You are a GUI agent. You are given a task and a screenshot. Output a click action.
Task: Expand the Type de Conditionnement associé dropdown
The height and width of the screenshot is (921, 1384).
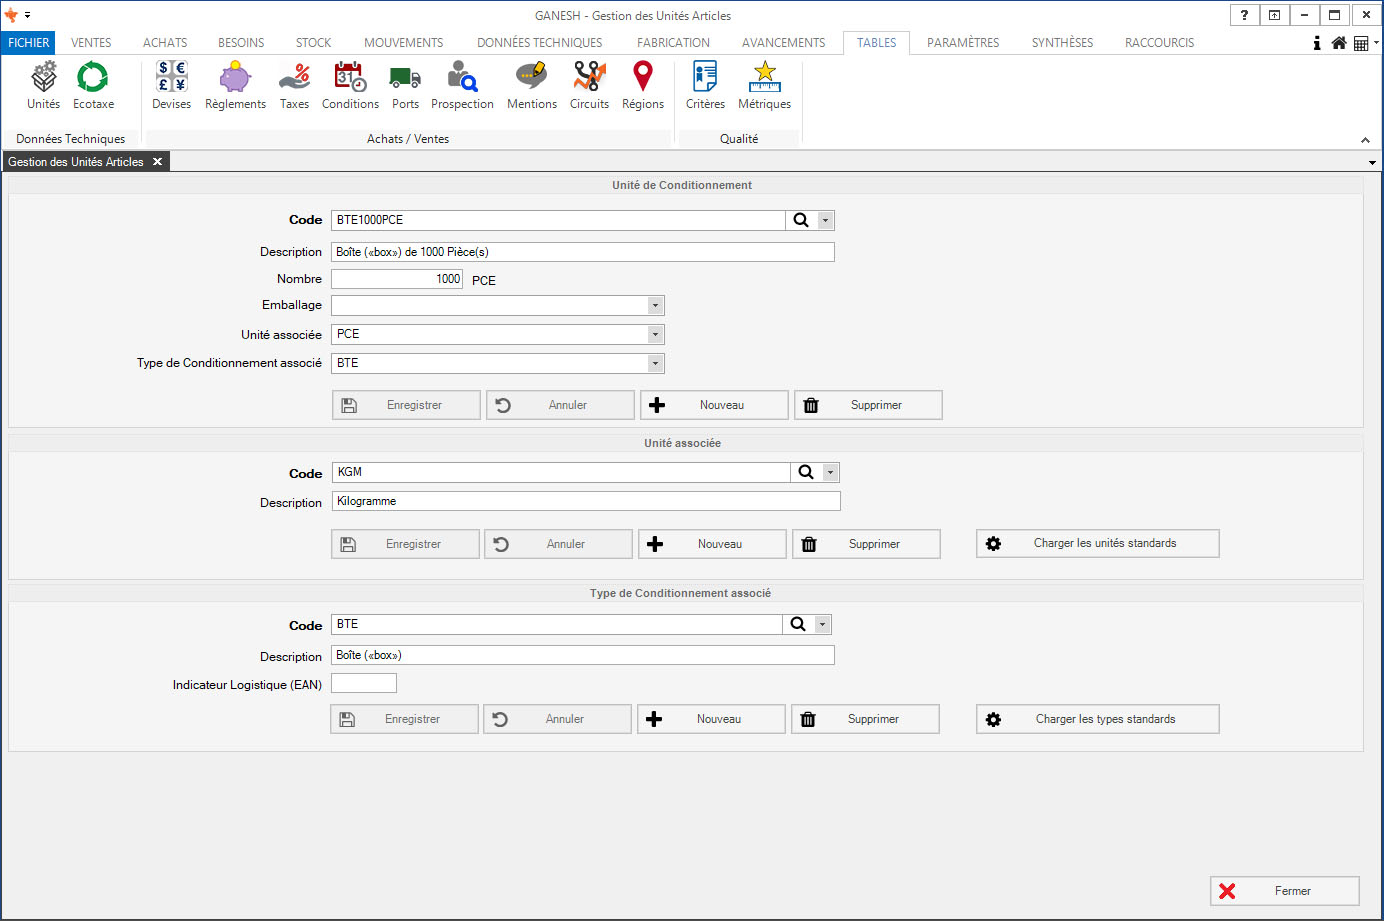655,364
